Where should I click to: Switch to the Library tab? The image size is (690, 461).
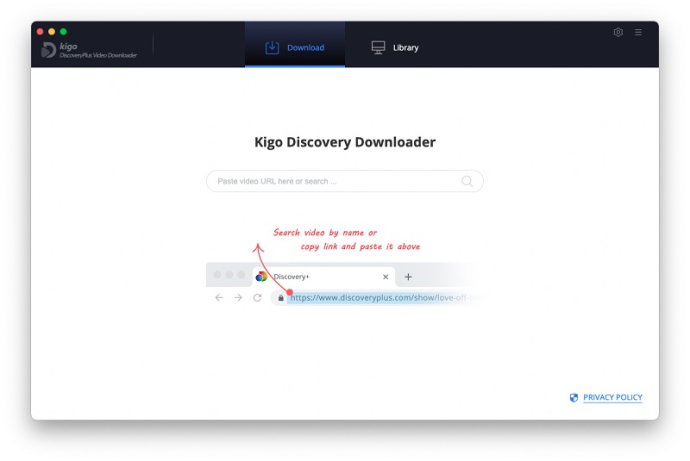click(395, 48)
